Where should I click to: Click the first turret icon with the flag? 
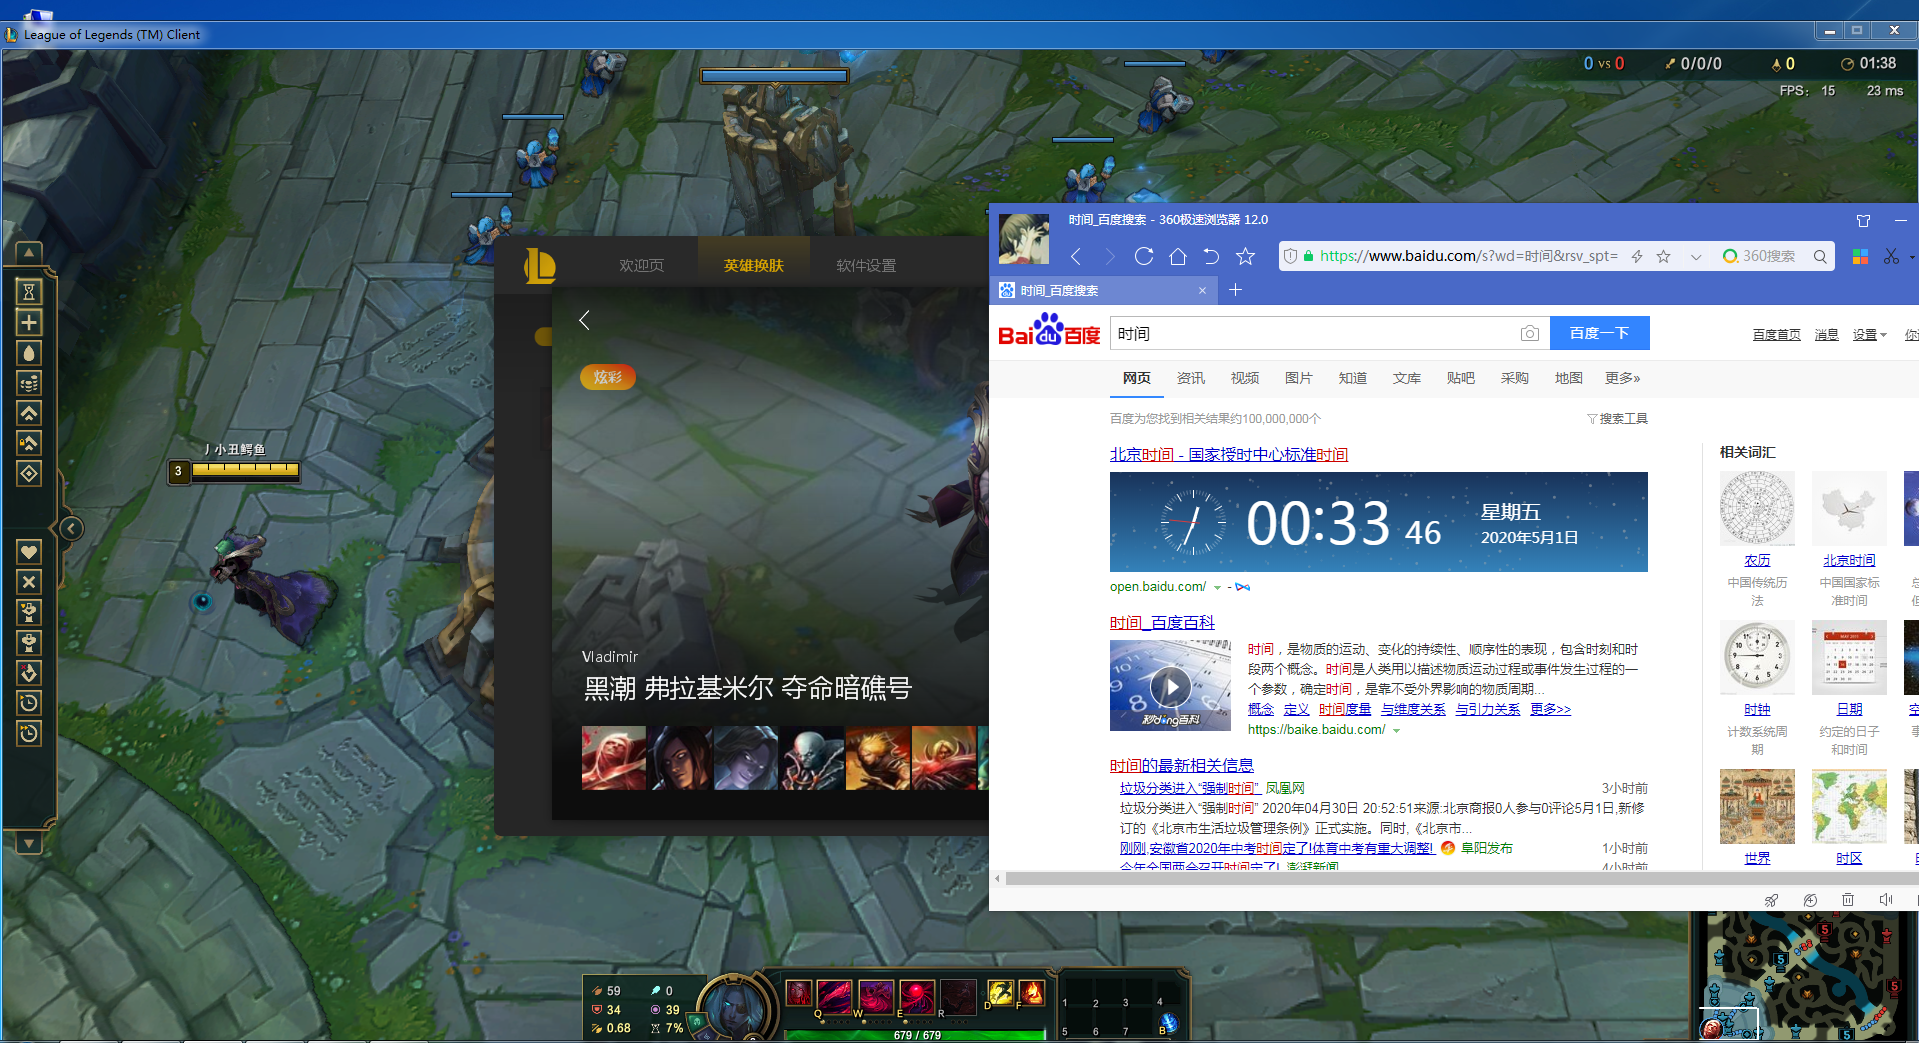click(29, 611)
